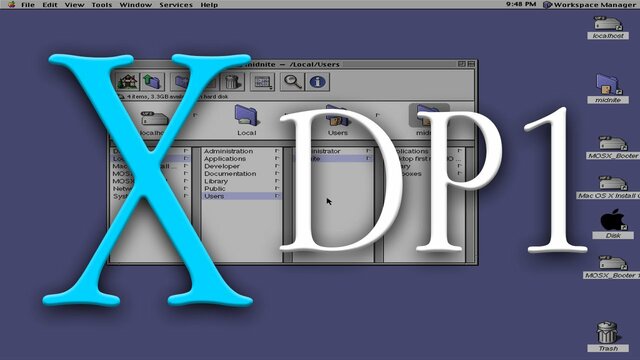Expand arrow beside Public row

click(x=277, y=189)
